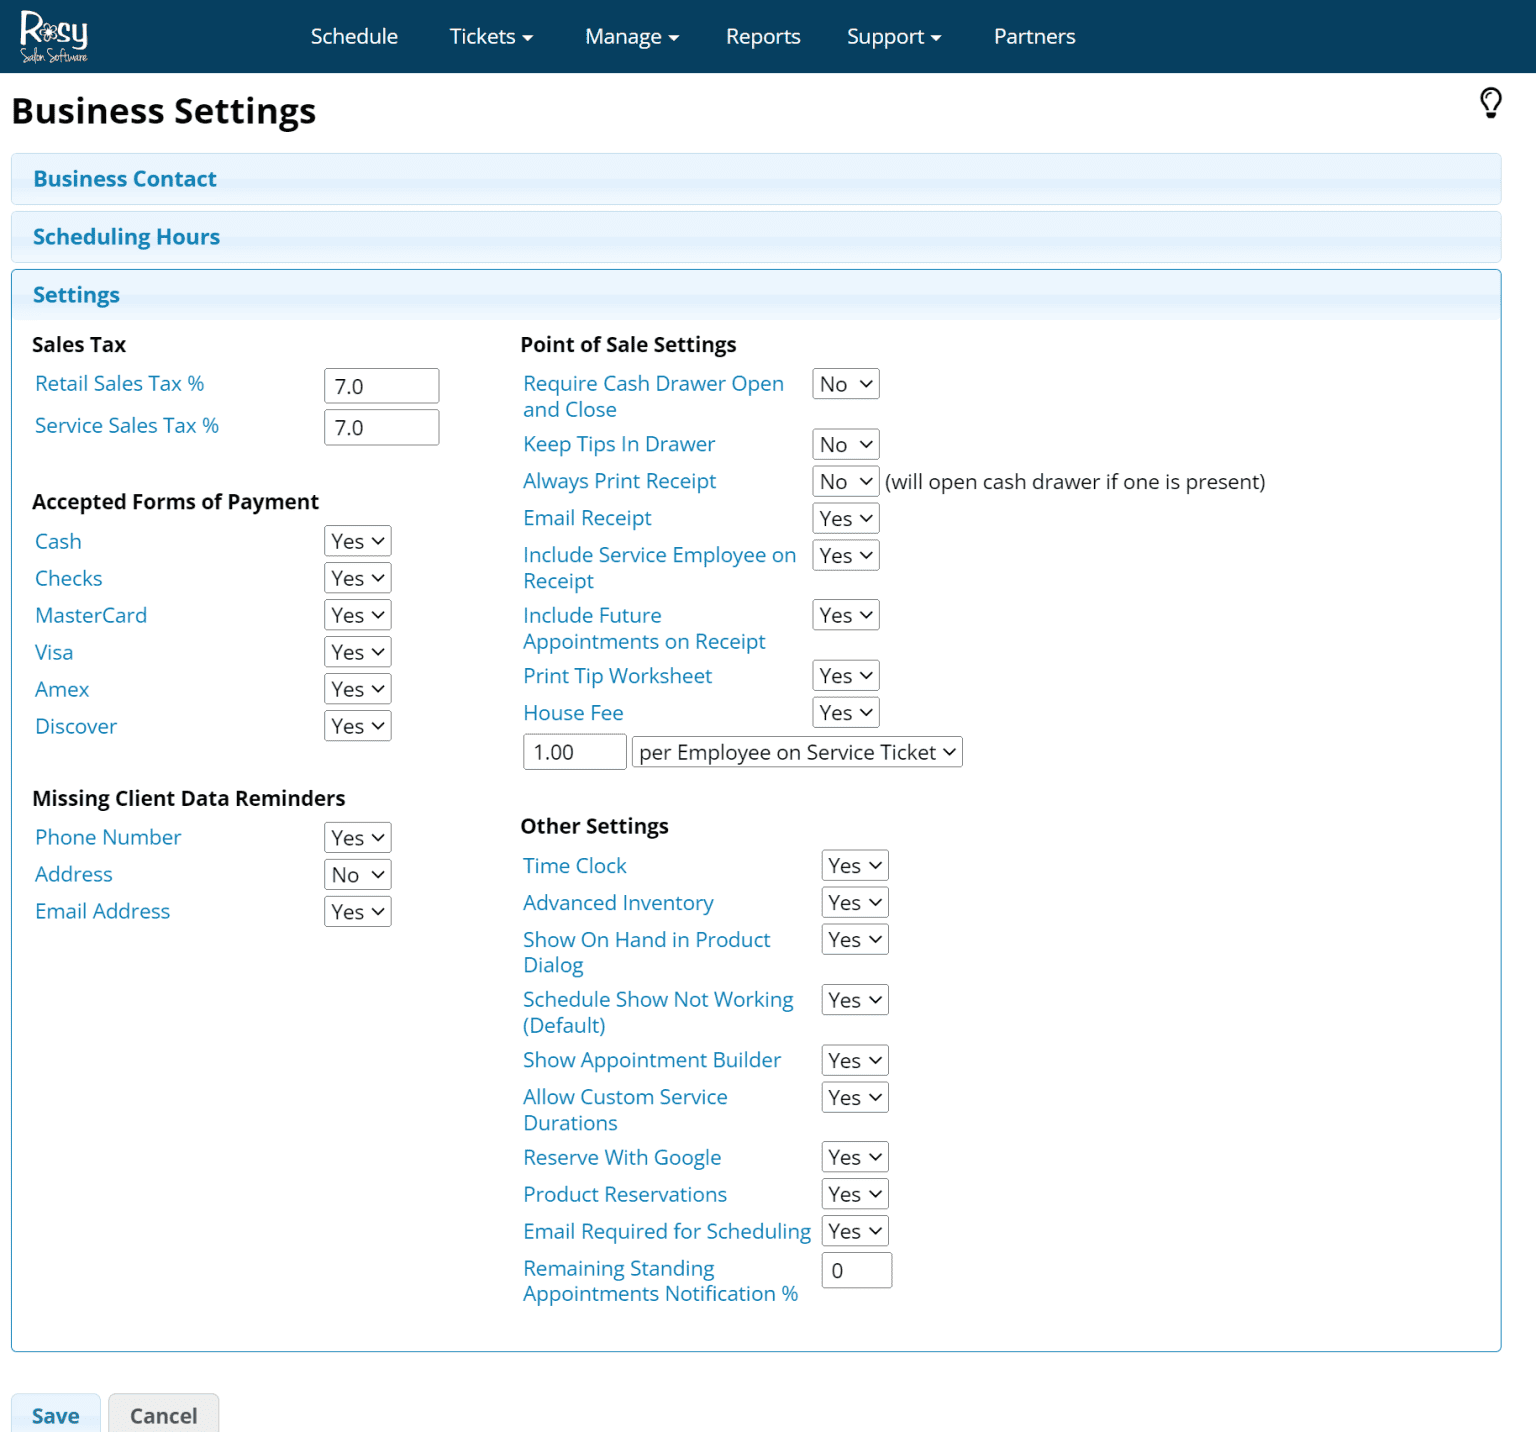Click the Retail Sales Tax % field

[381, 386]
